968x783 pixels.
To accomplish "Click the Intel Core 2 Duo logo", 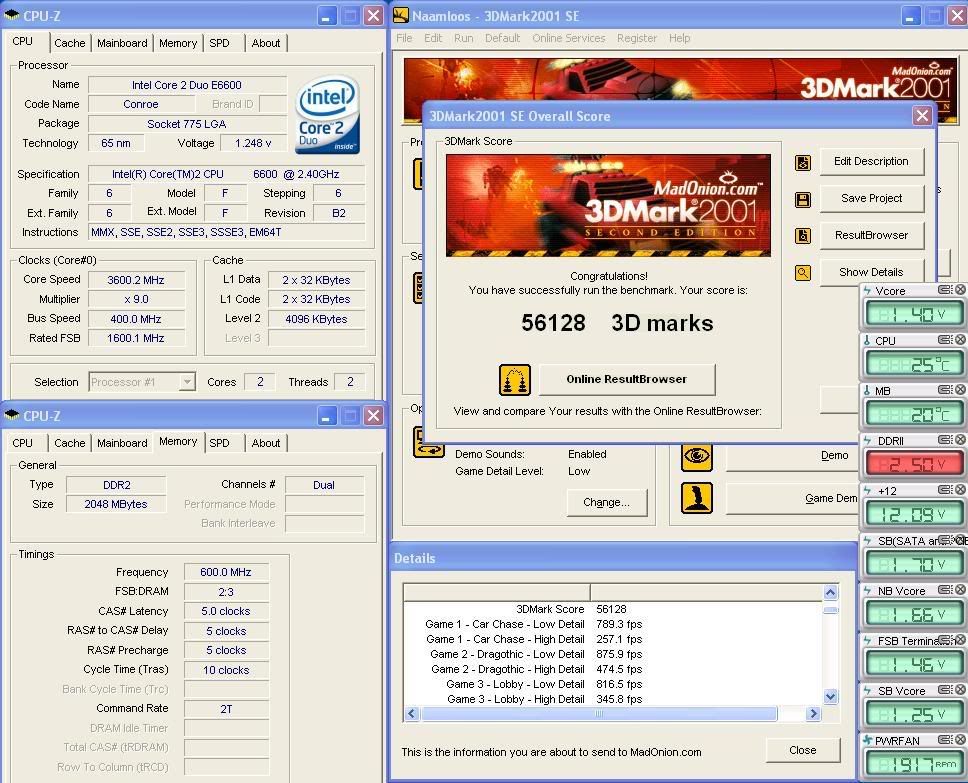I will coord(327,115).
